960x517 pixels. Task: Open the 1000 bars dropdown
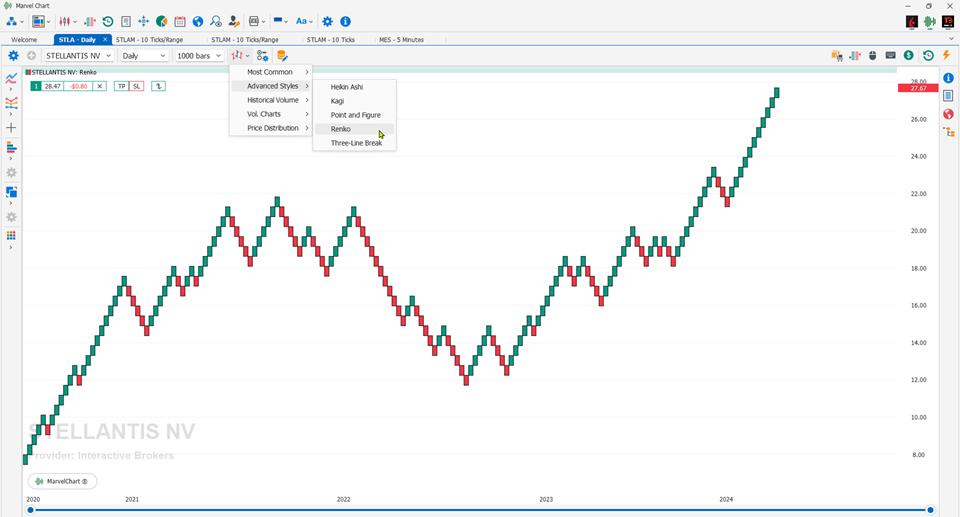tap(199, 56)
